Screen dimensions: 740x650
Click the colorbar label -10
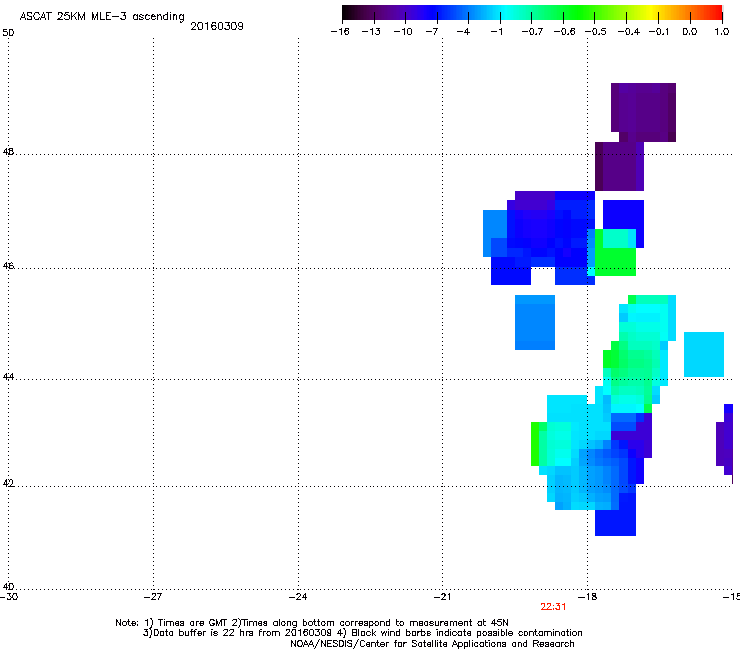coord(403,32)
